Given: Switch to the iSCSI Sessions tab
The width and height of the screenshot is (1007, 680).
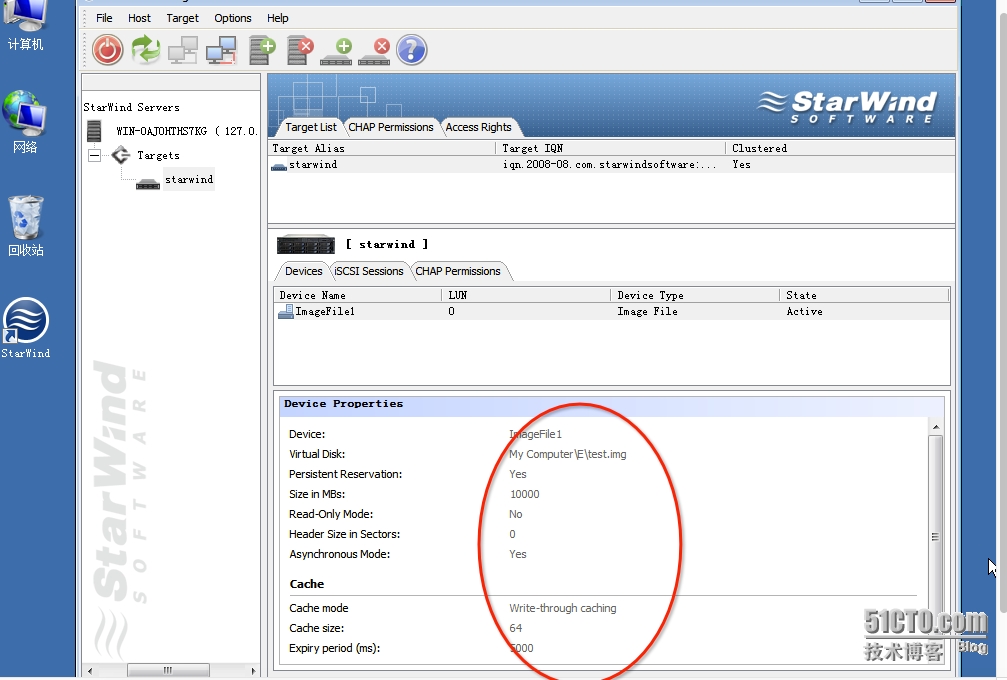Looking at the screenshot, I should 369,271.
